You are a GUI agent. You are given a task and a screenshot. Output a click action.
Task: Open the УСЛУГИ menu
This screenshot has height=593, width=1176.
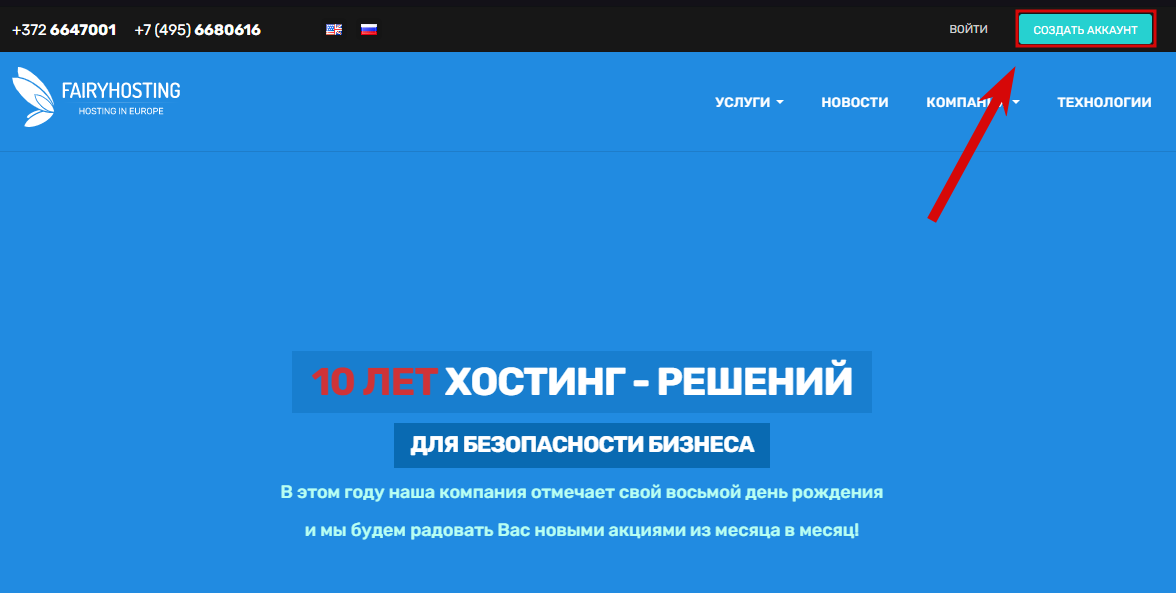743,102
